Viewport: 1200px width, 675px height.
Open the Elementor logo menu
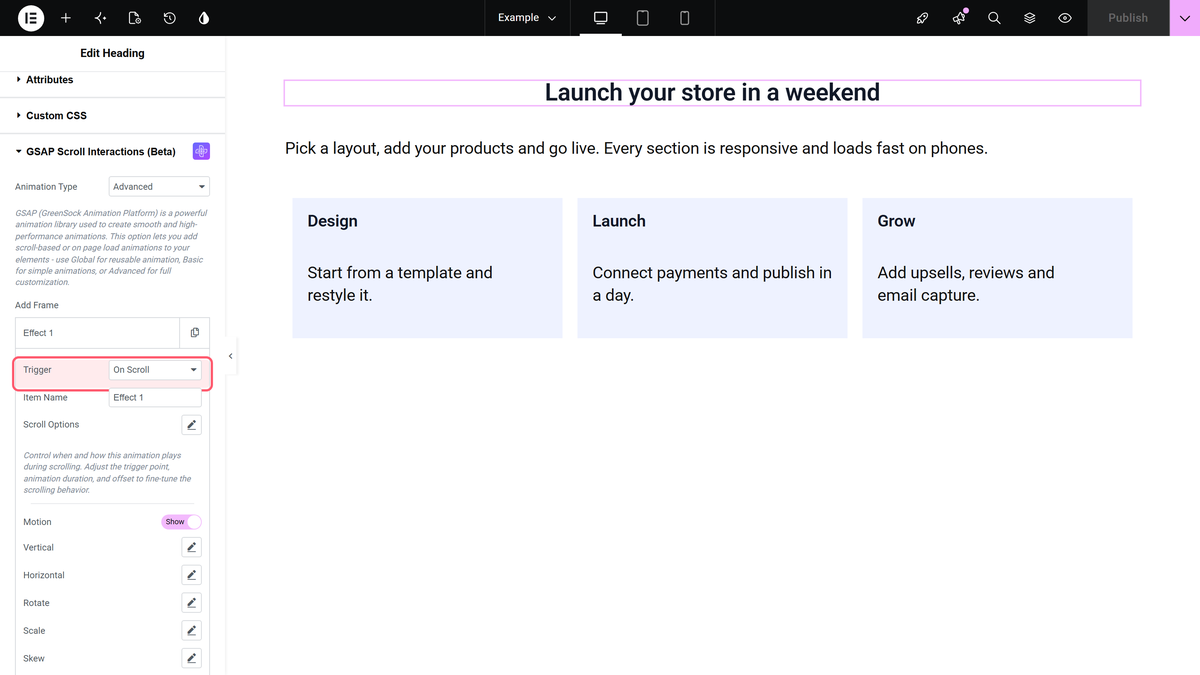(x=31, y=18)
